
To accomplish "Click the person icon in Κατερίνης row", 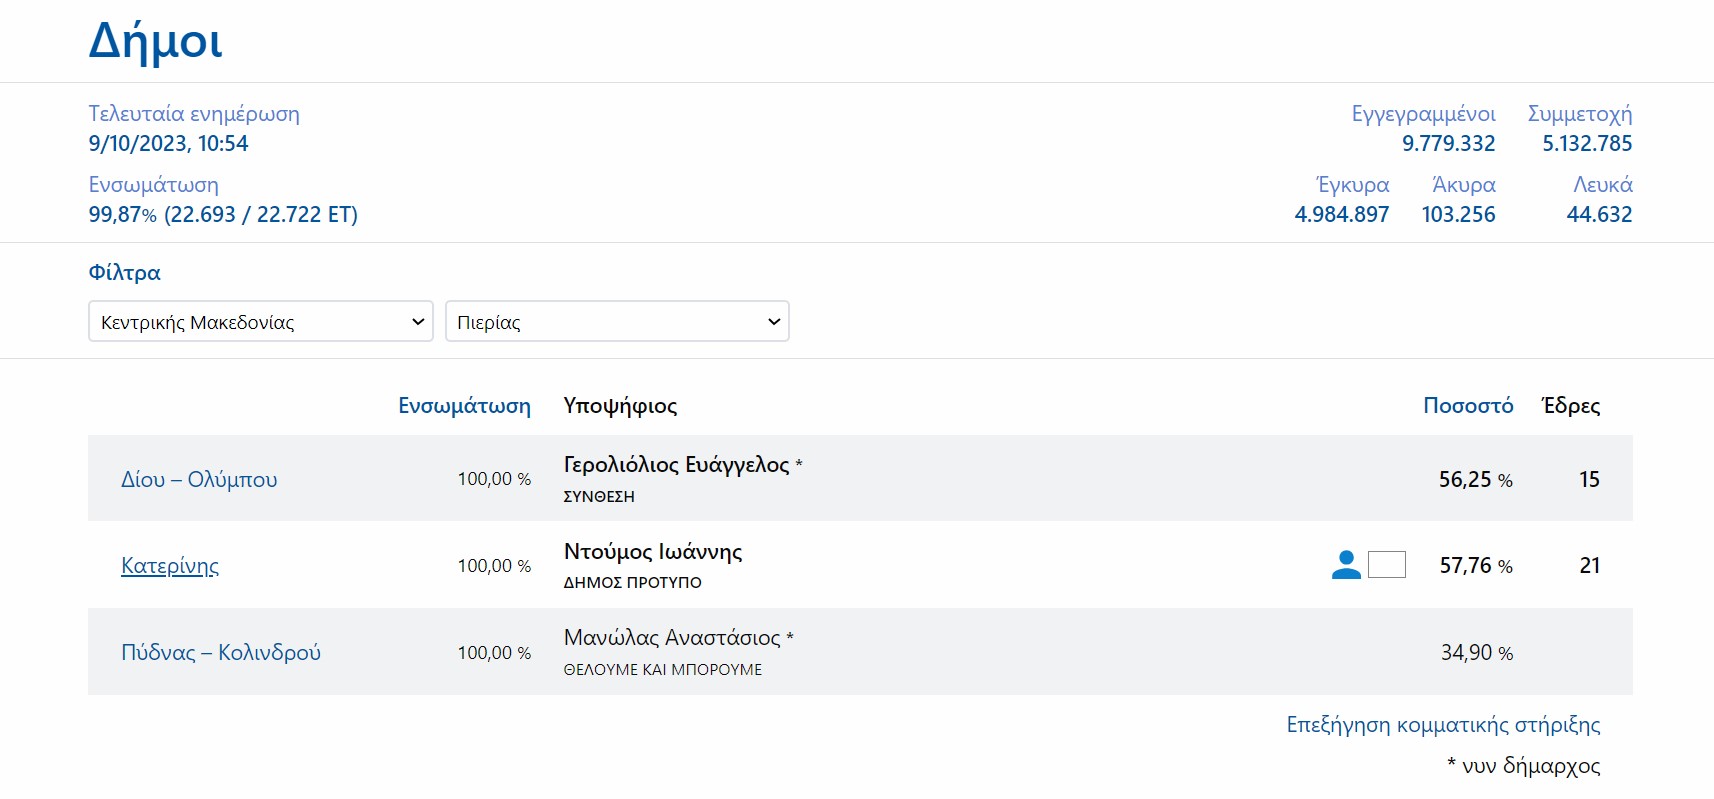I will pyautogui.click(x=1346, y=565).
